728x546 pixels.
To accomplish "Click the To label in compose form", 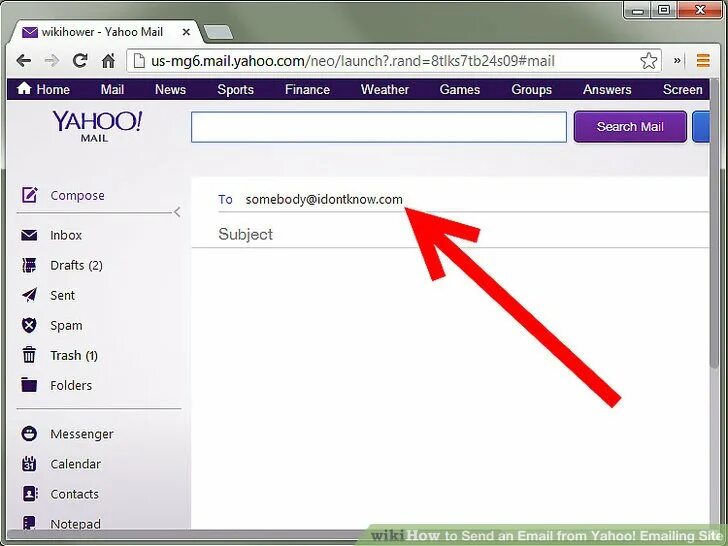I will pyautogui.click(x=225, y=199).
